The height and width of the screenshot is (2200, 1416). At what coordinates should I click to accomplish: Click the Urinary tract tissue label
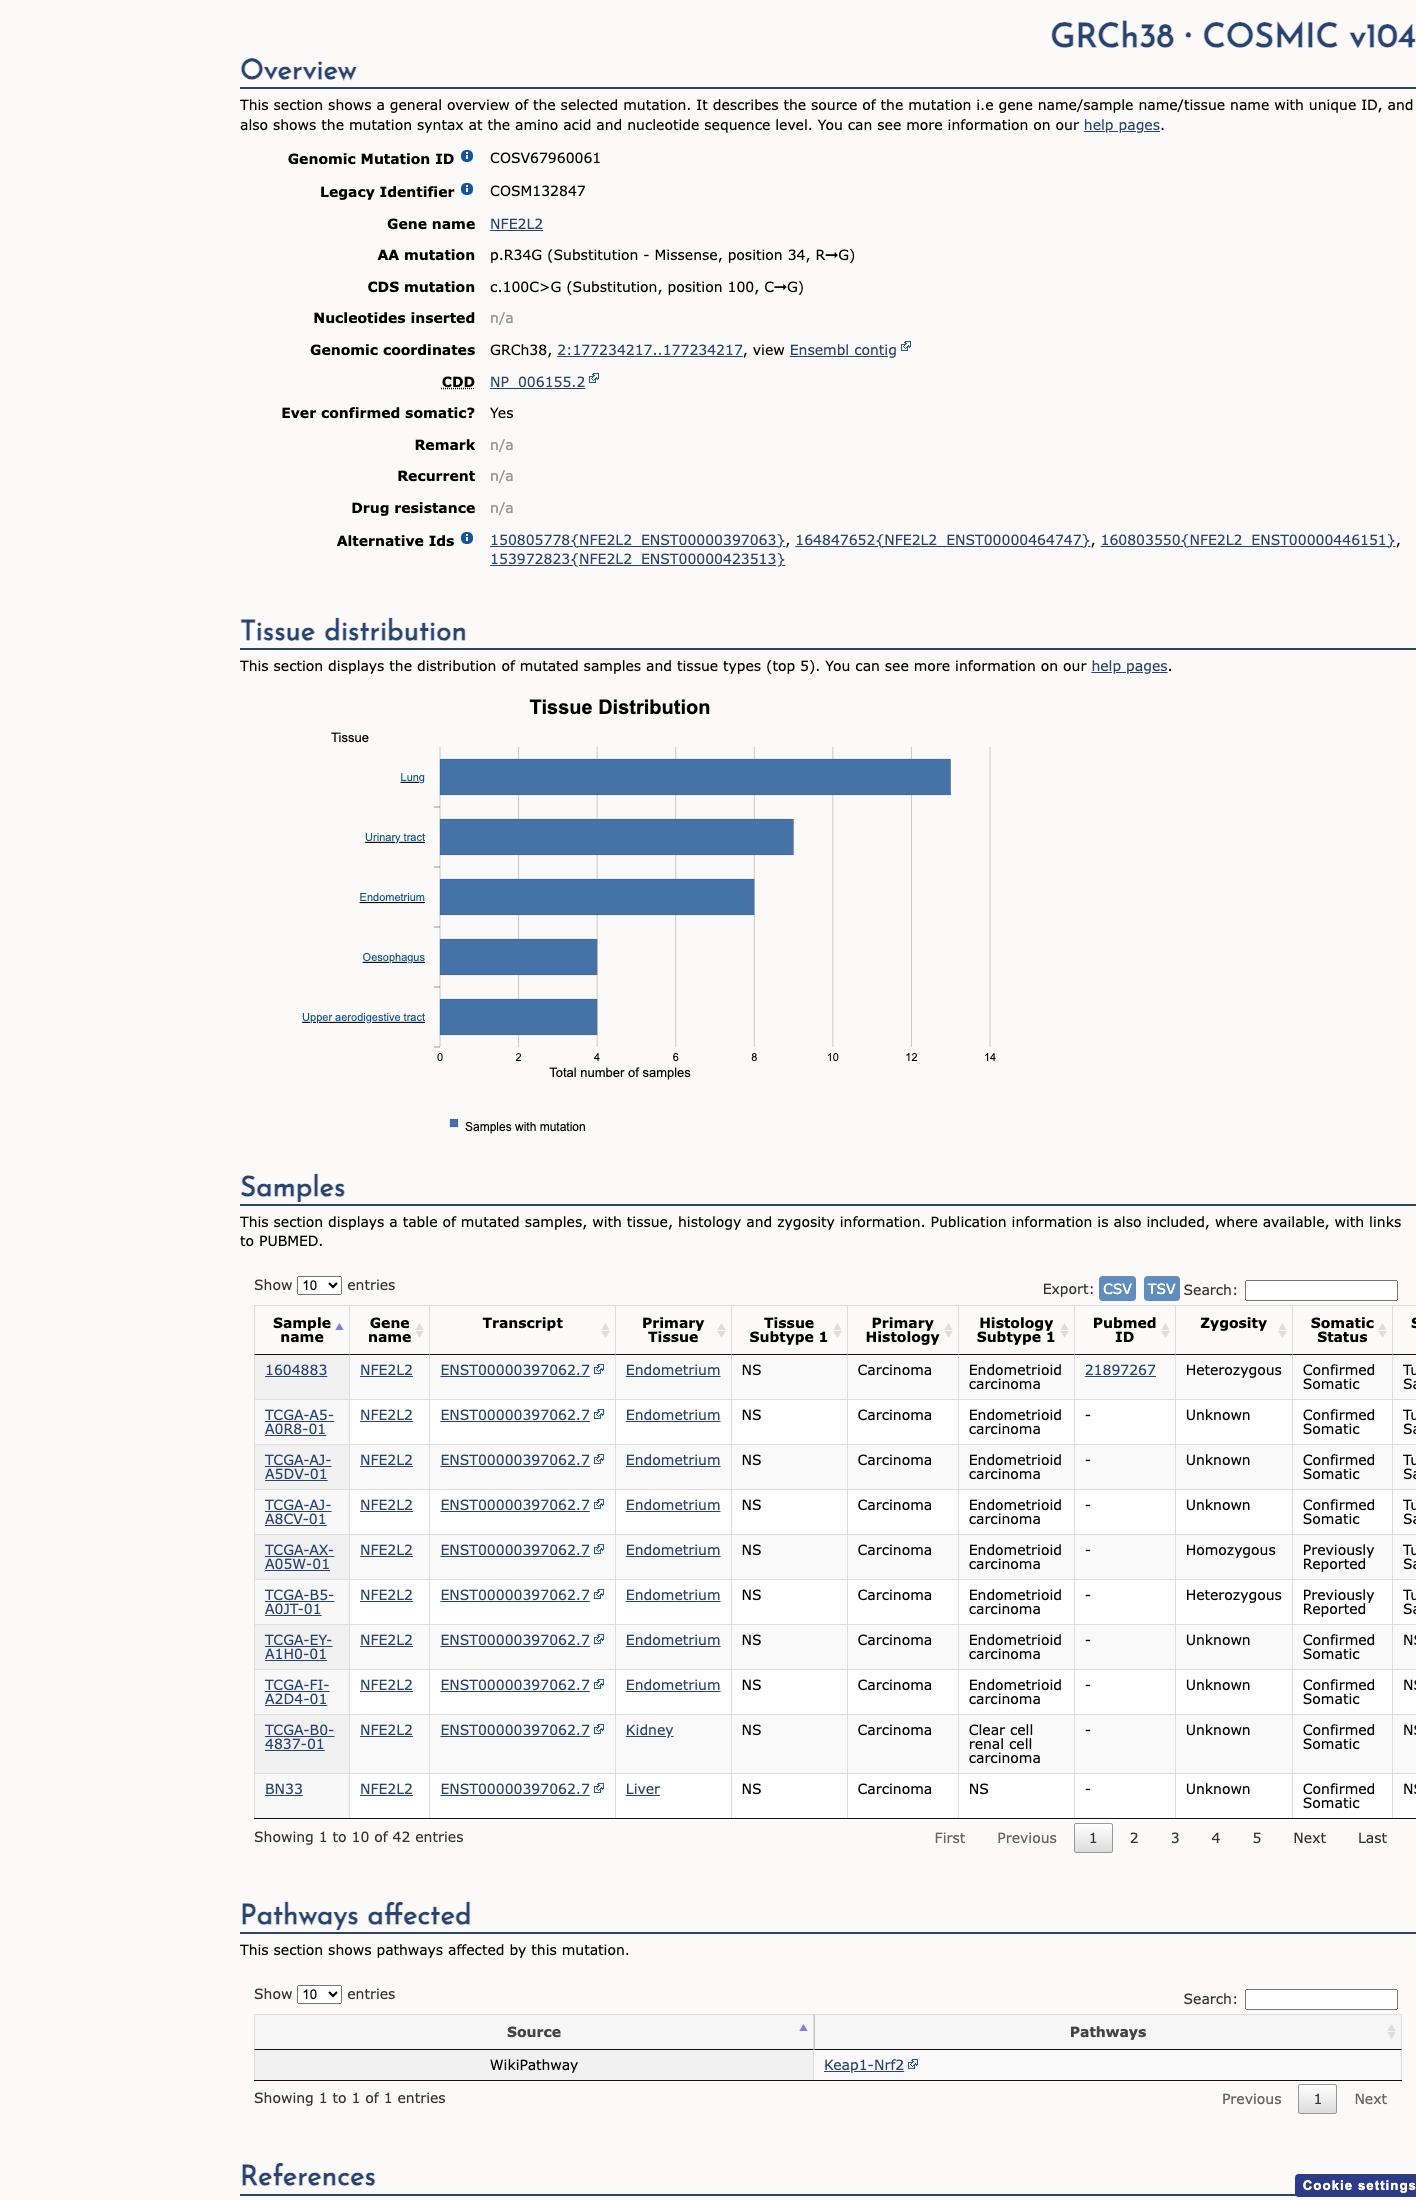click(395, 837)
